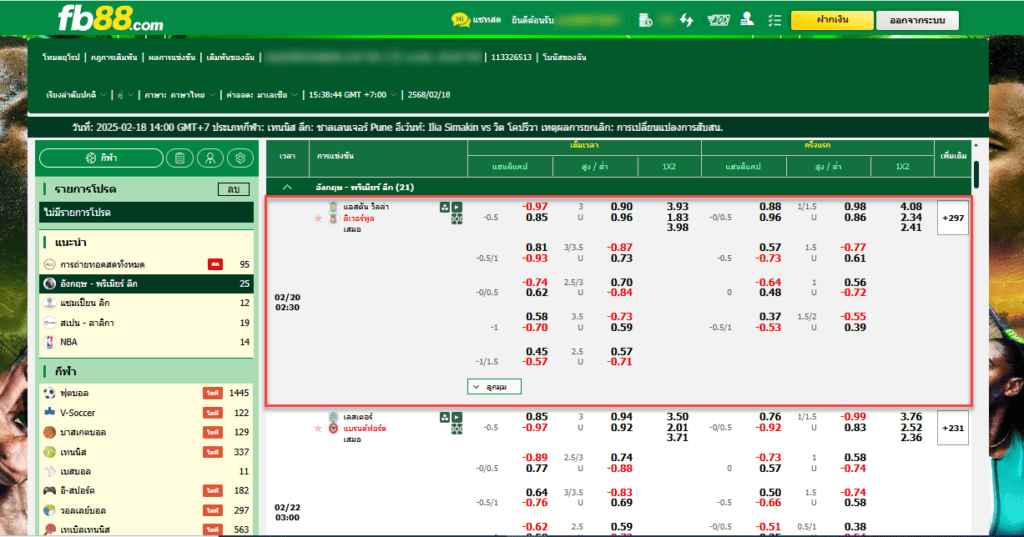The image size is (1024, 537).
Task: Click the tennis ball icon
Action: 49,451
